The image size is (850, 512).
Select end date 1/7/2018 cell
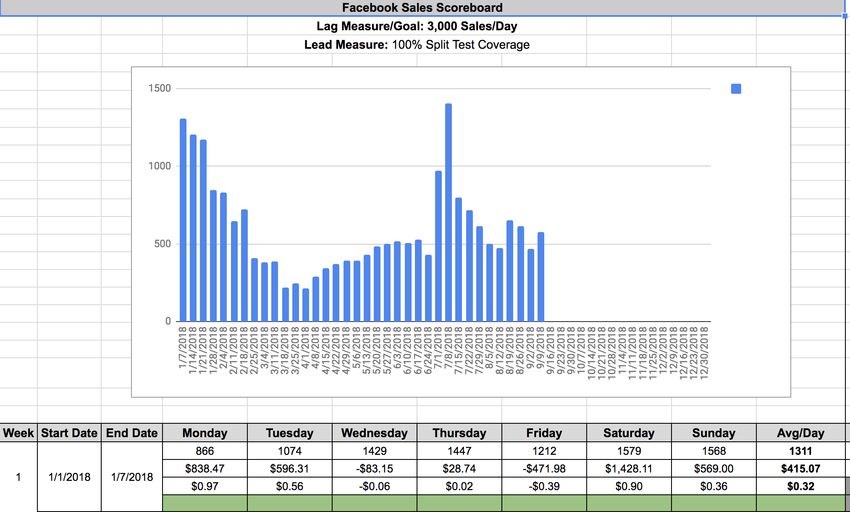[x=132, y=477]
